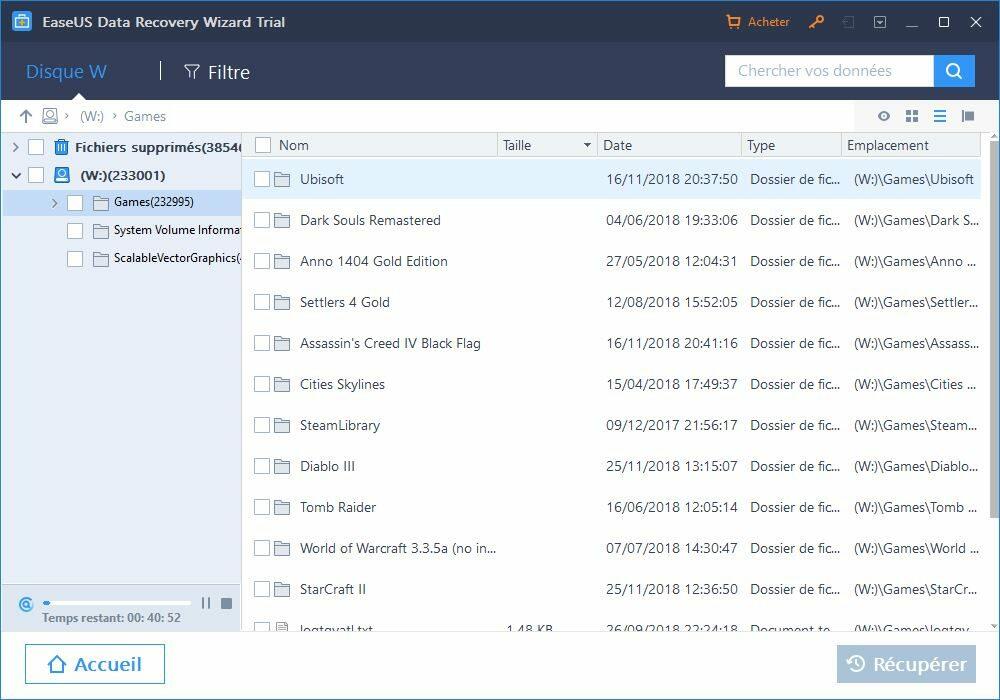1000x700 pixels.
Task: Click Games in the breadcrumb path
Action: [x=145, y=116]
